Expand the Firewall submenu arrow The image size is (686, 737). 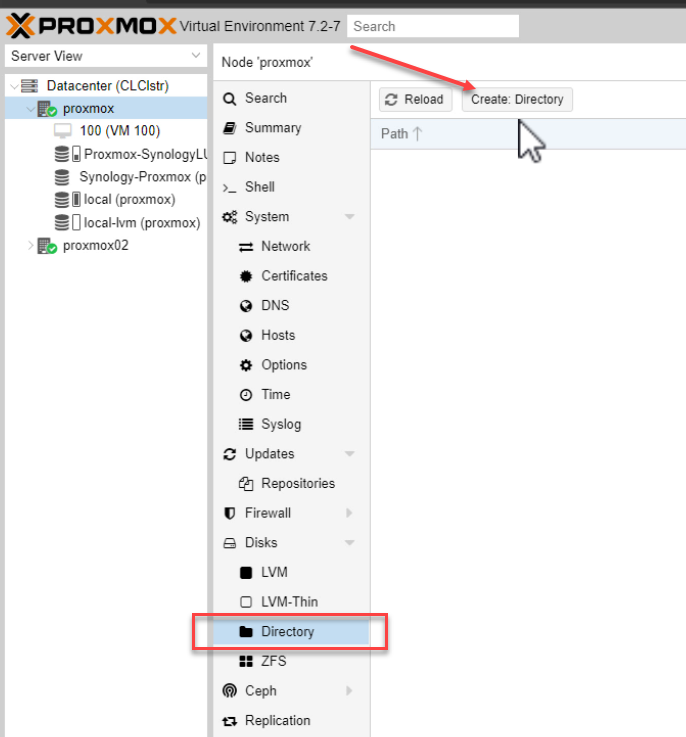pos(349,513)
